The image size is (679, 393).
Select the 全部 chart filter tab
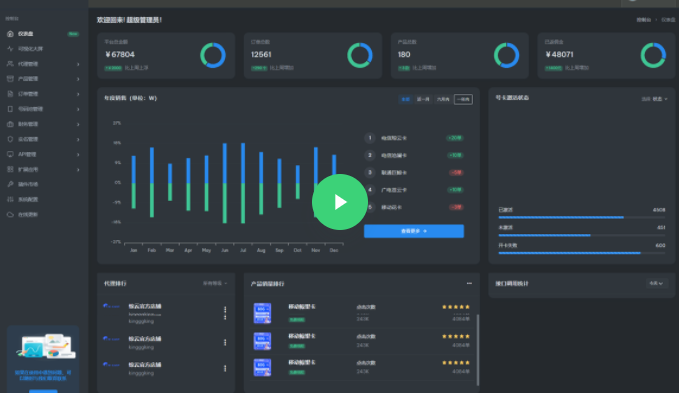(x=405, y=100)
